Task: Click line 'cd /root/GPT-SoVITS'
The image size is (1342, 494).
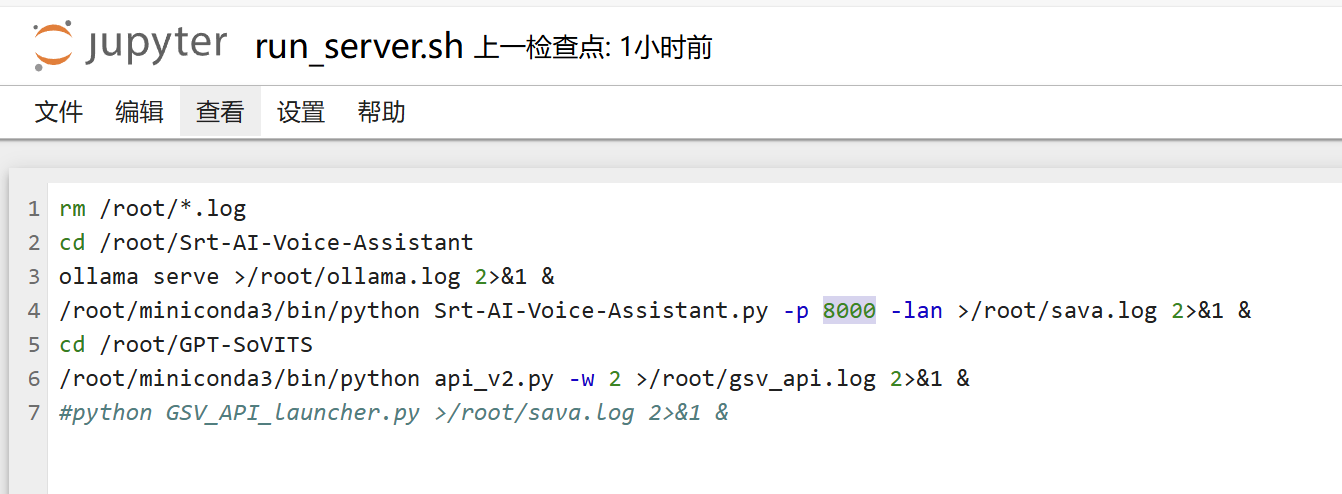Action: pos(186,345)
